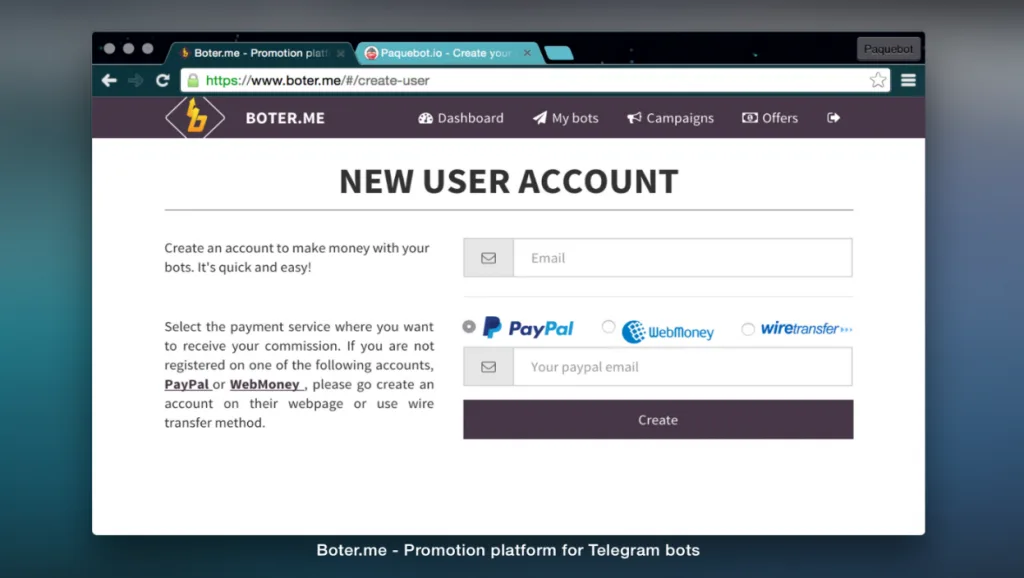1024x578 pixels.
Task: Click the BOTER.ME brand name
Action: coord(285,118)
